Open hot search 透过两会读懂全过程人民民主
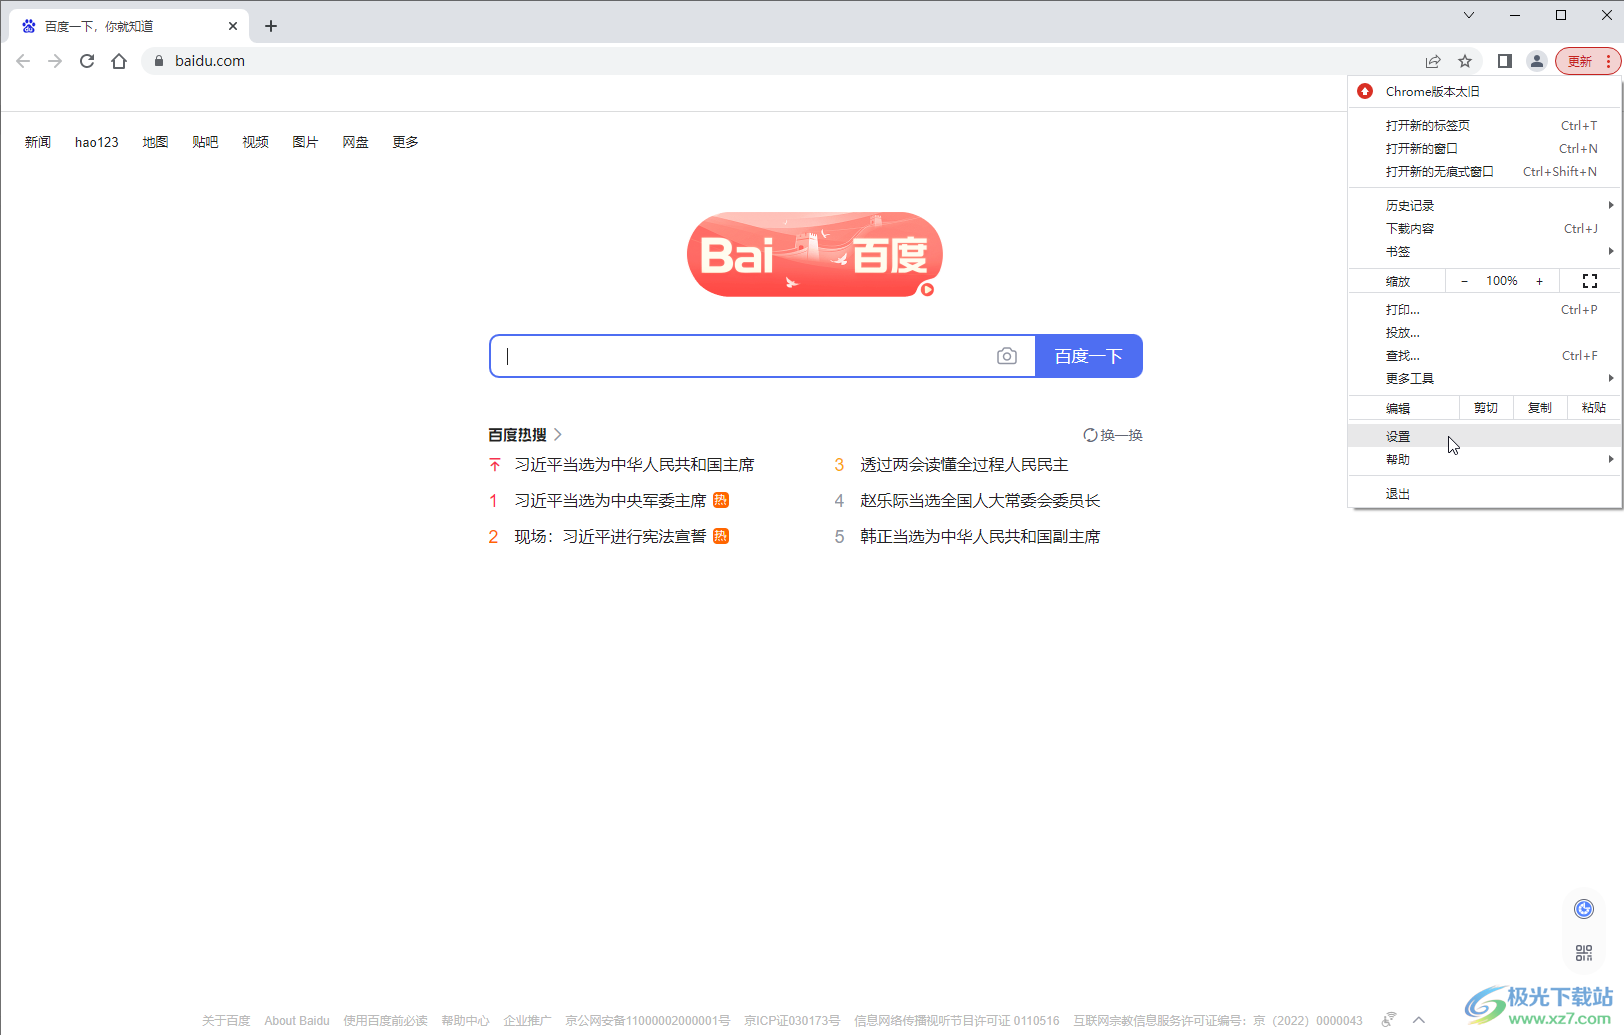 pyautogui.click(x=964, y=465)
